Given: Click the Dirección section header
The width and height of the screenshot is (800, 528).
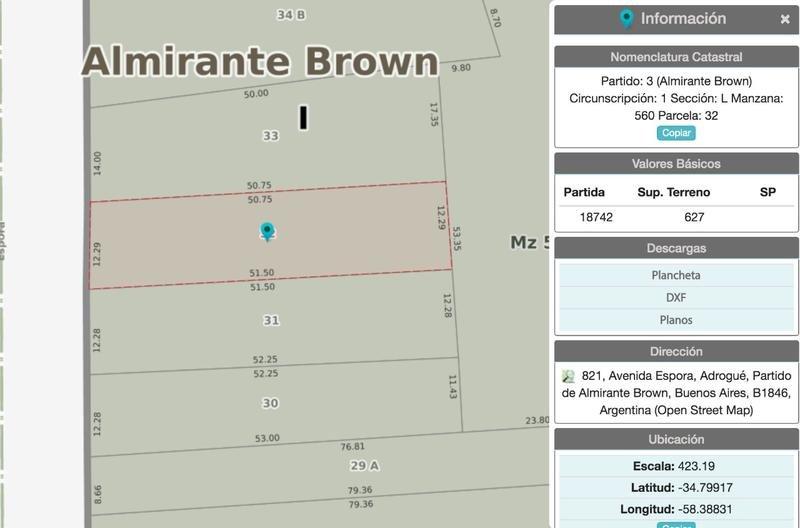Looking at the screenshot, I should coord(676,352).
